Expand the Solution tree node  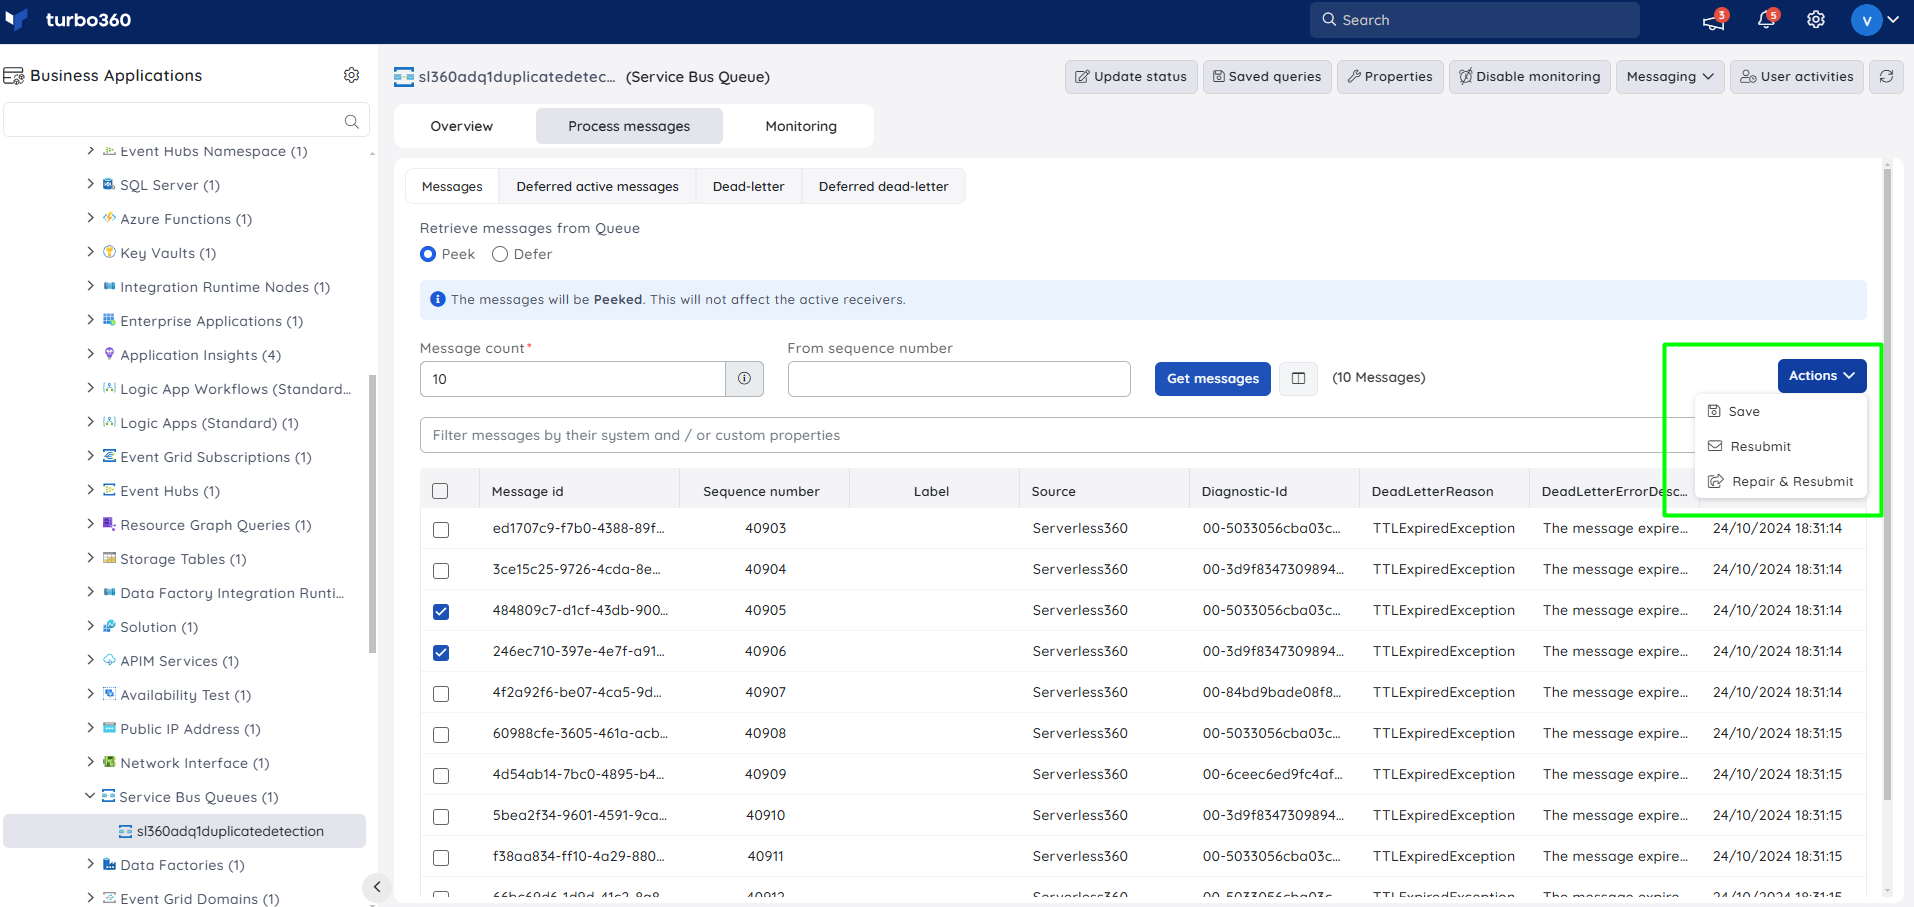point(91,626)
